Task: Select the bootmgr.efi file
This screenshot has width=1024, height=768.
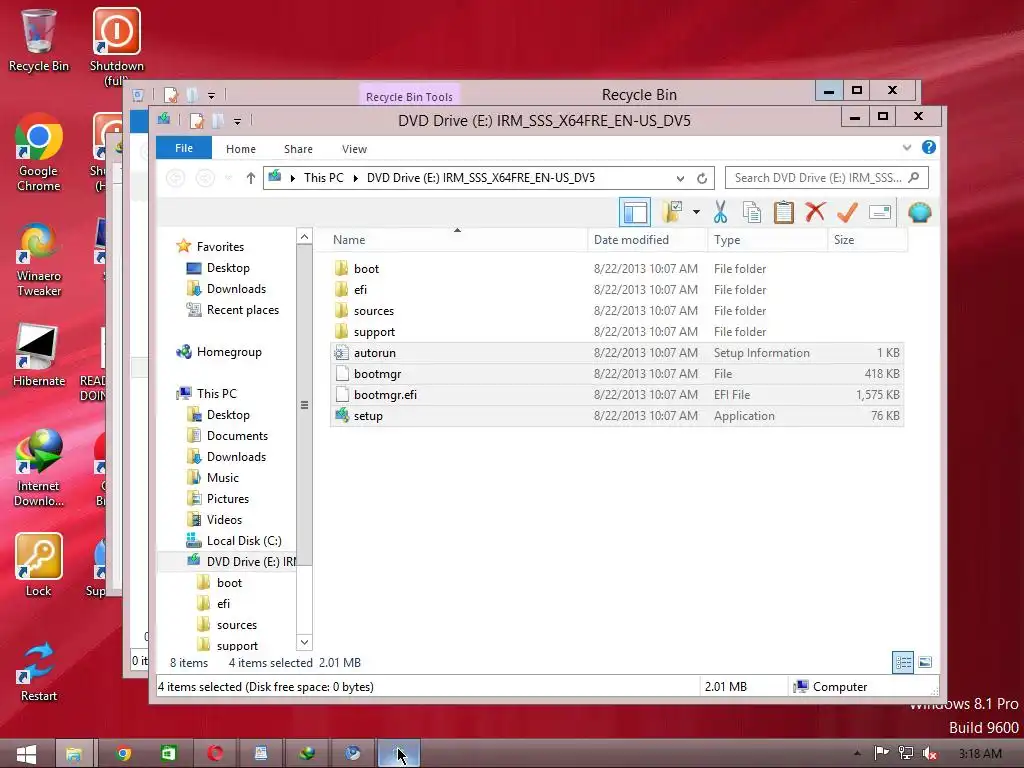Action: click(x=616, y=394)
